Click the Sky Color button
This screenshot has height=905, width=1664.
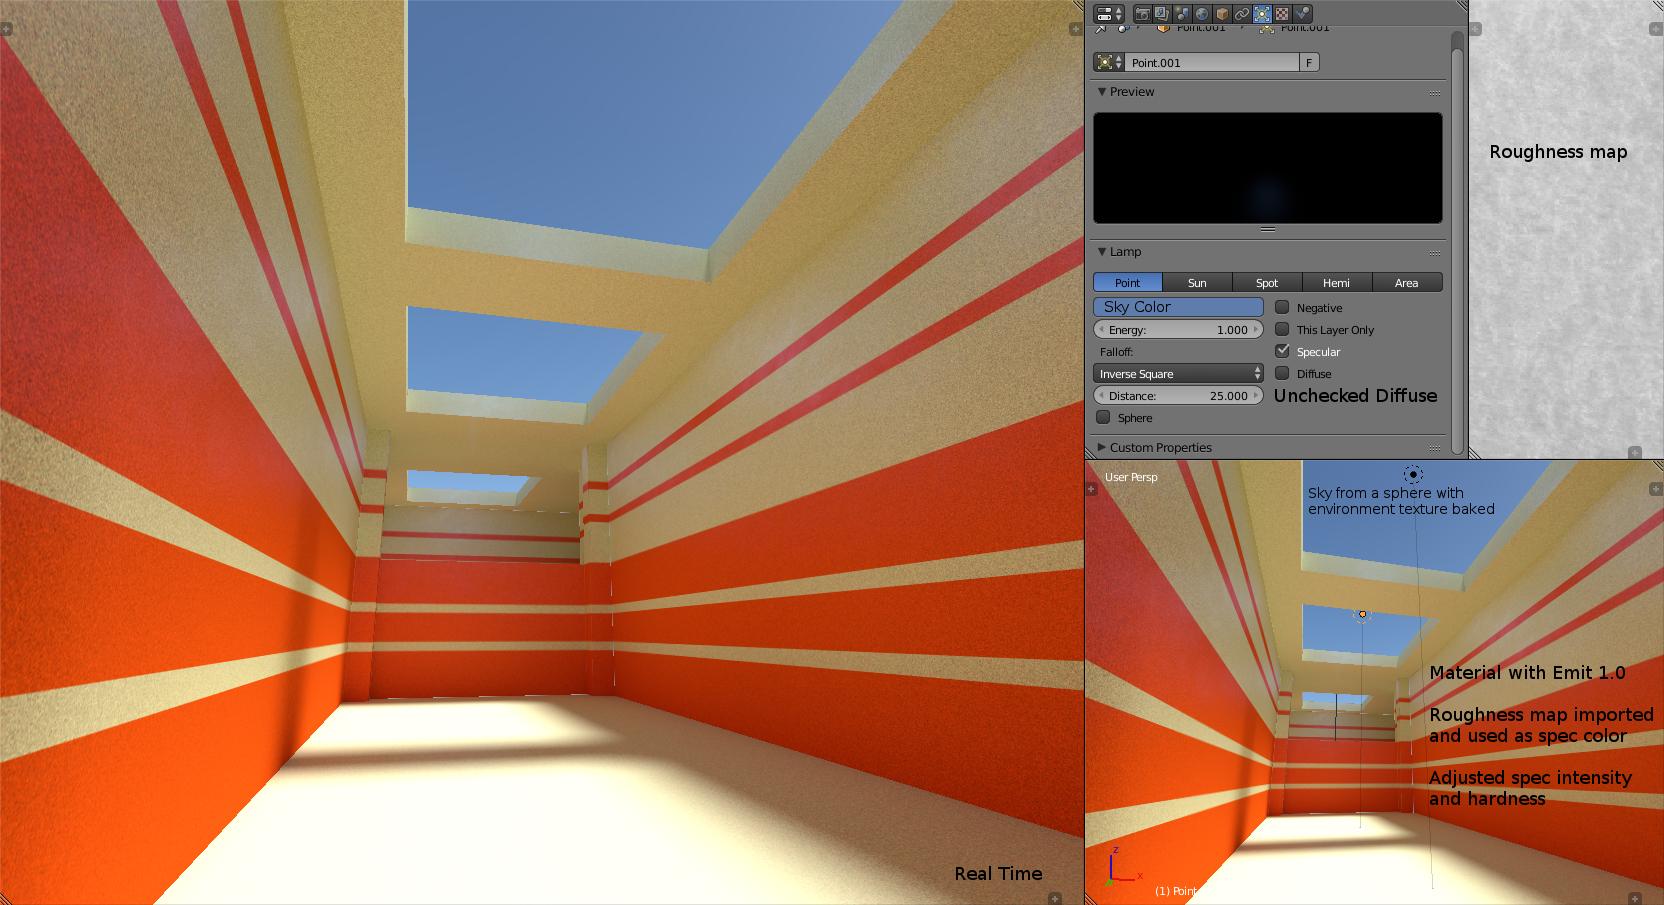click(1178, 307)
